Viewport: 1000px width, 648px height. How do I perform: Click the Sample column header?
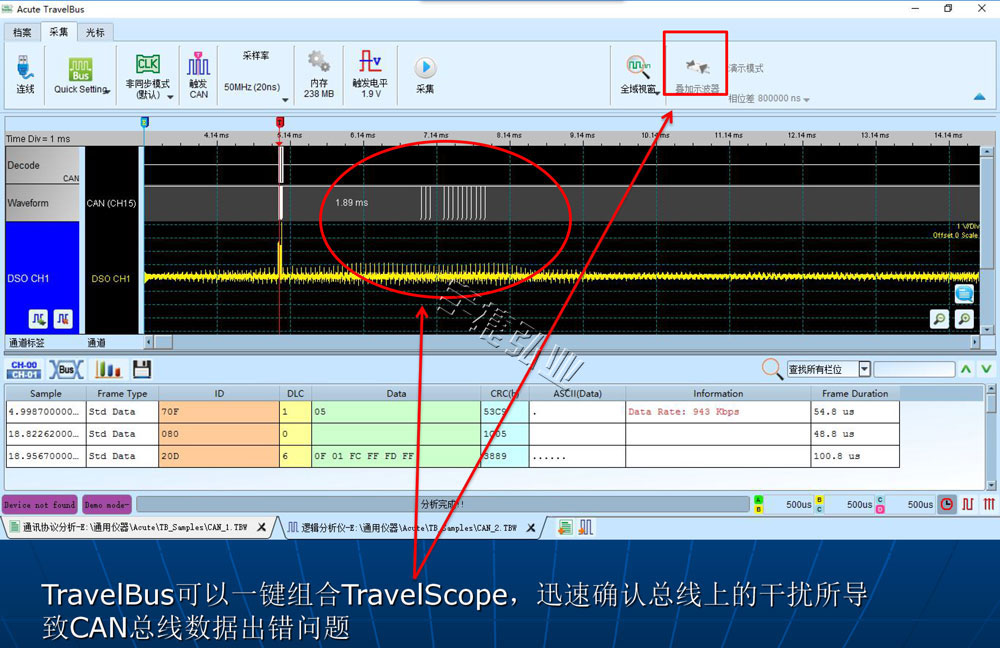(x=46, y=394)
